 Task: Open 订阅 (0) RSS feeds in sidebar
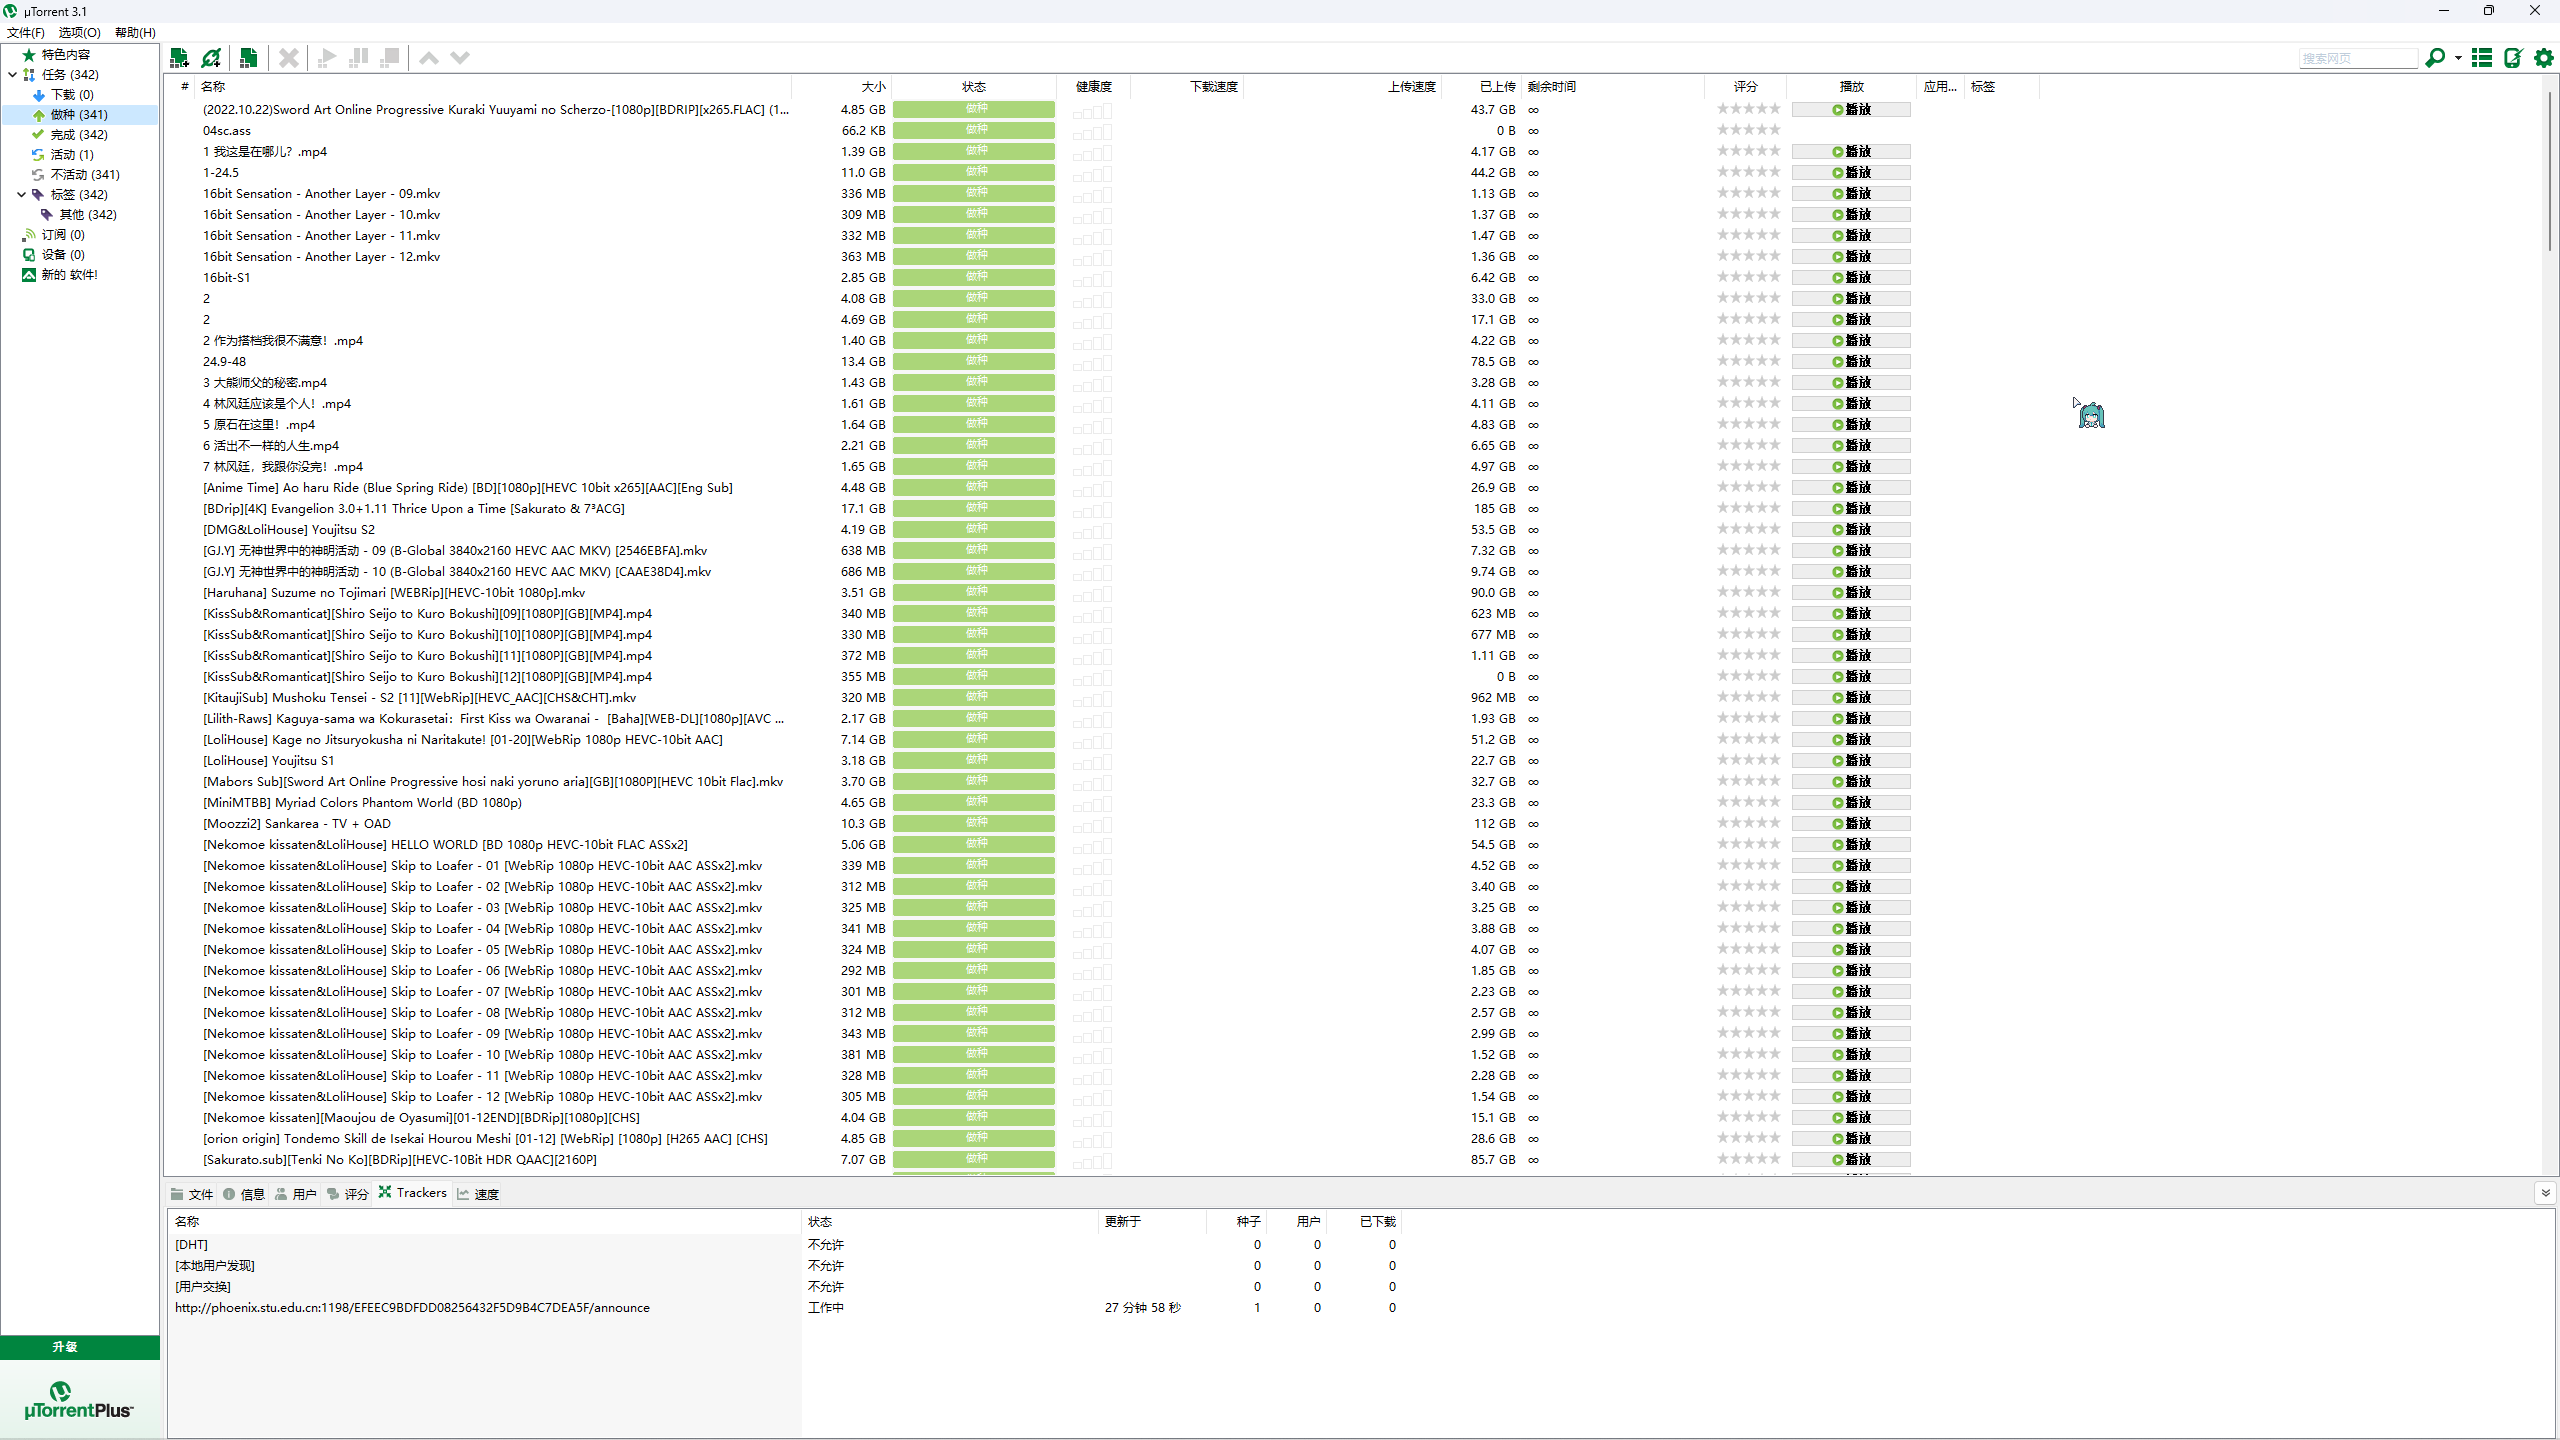tap(62, 235)
